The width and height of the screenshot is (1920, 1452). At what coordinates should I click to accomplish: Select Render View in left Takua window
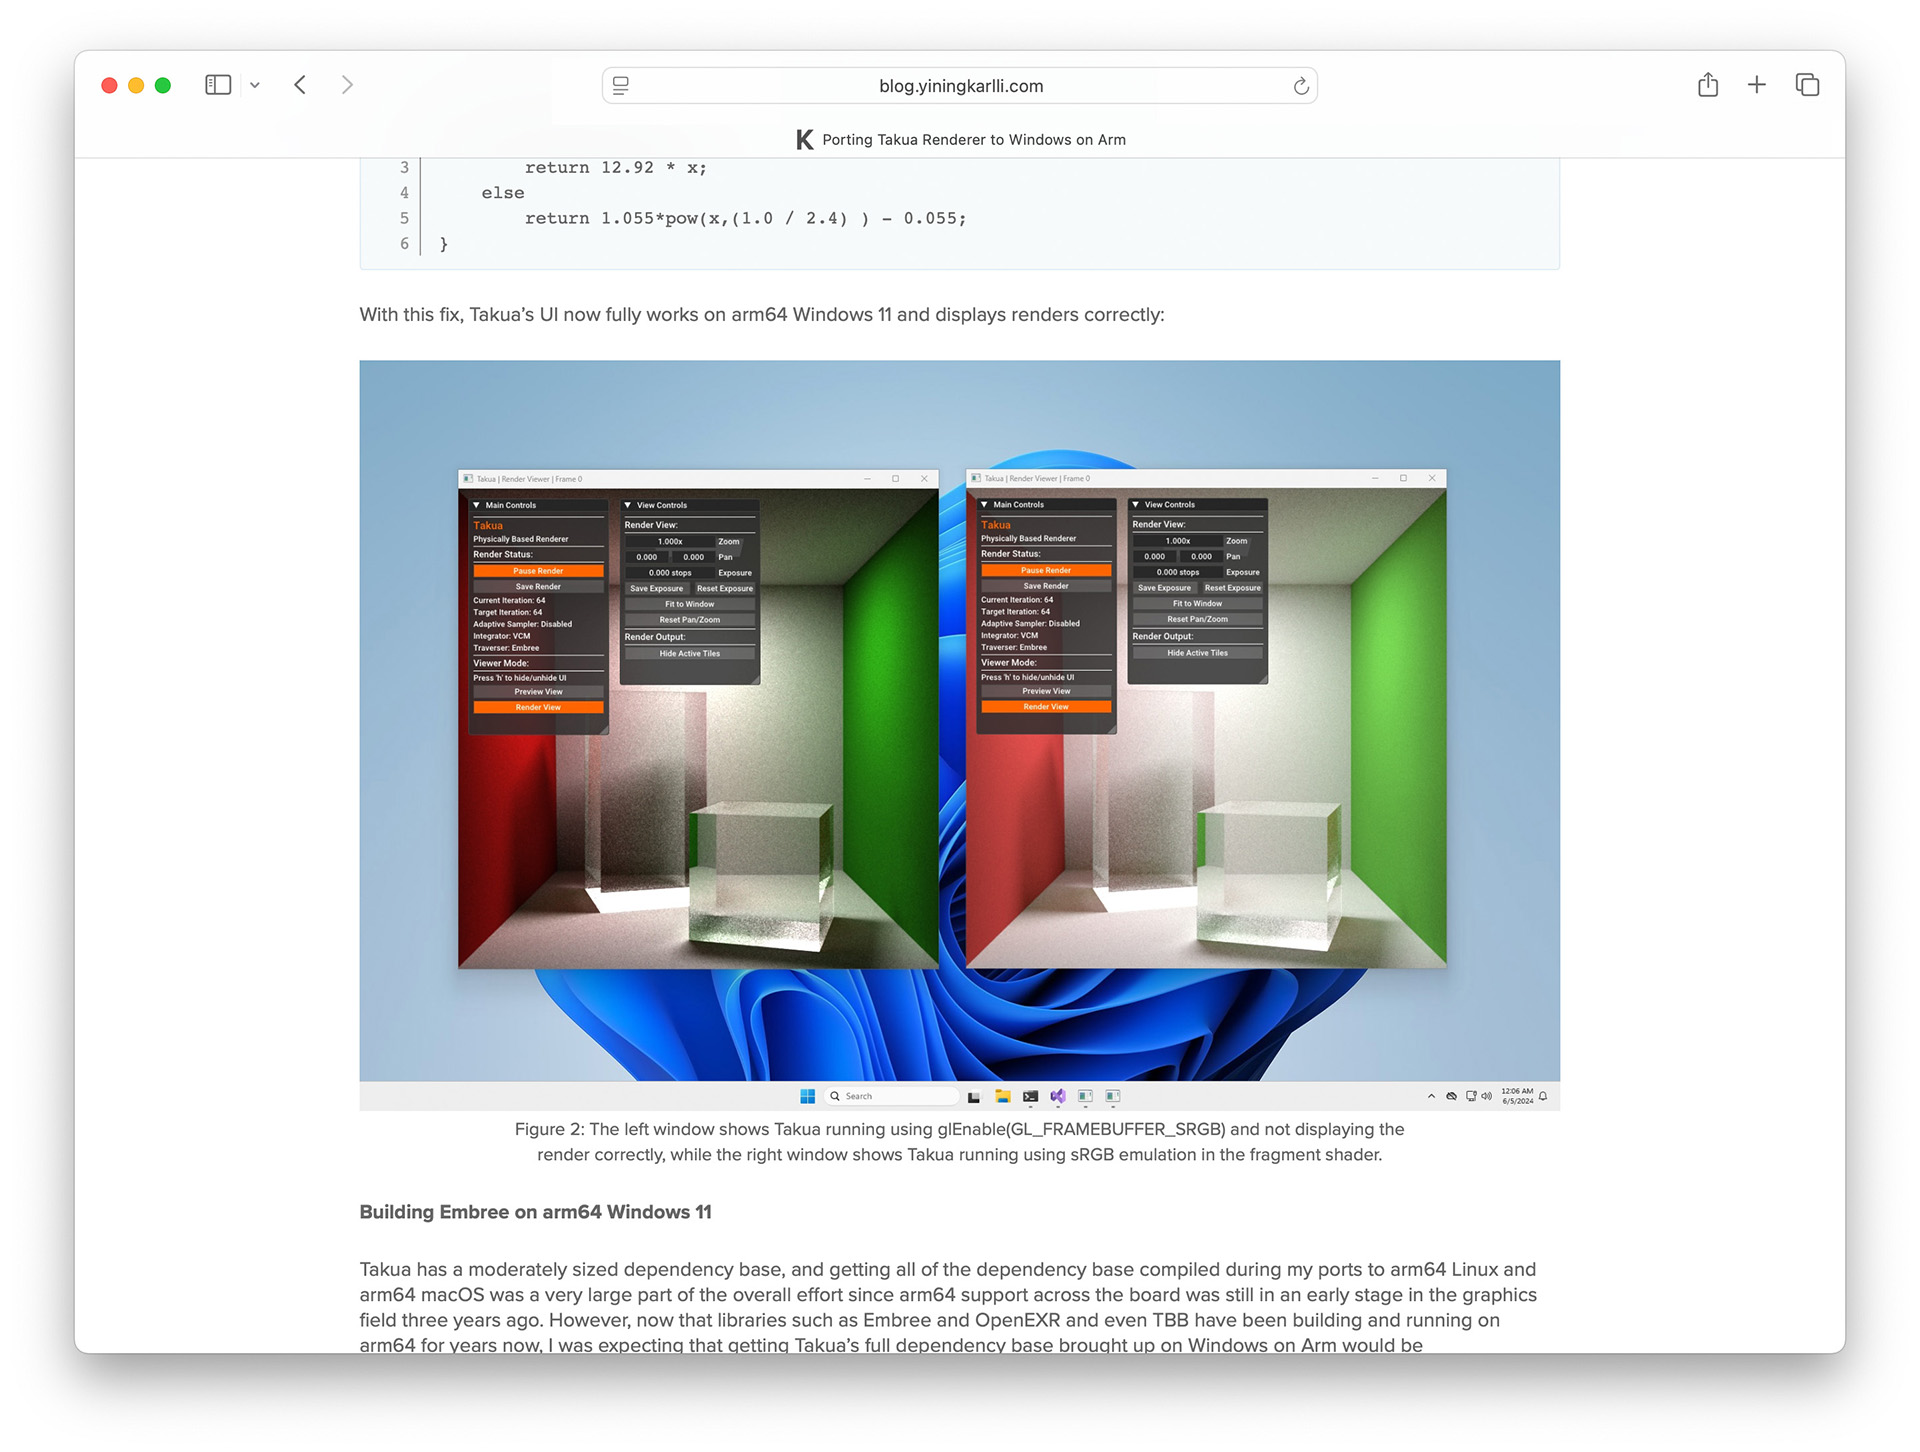point(538,707)
